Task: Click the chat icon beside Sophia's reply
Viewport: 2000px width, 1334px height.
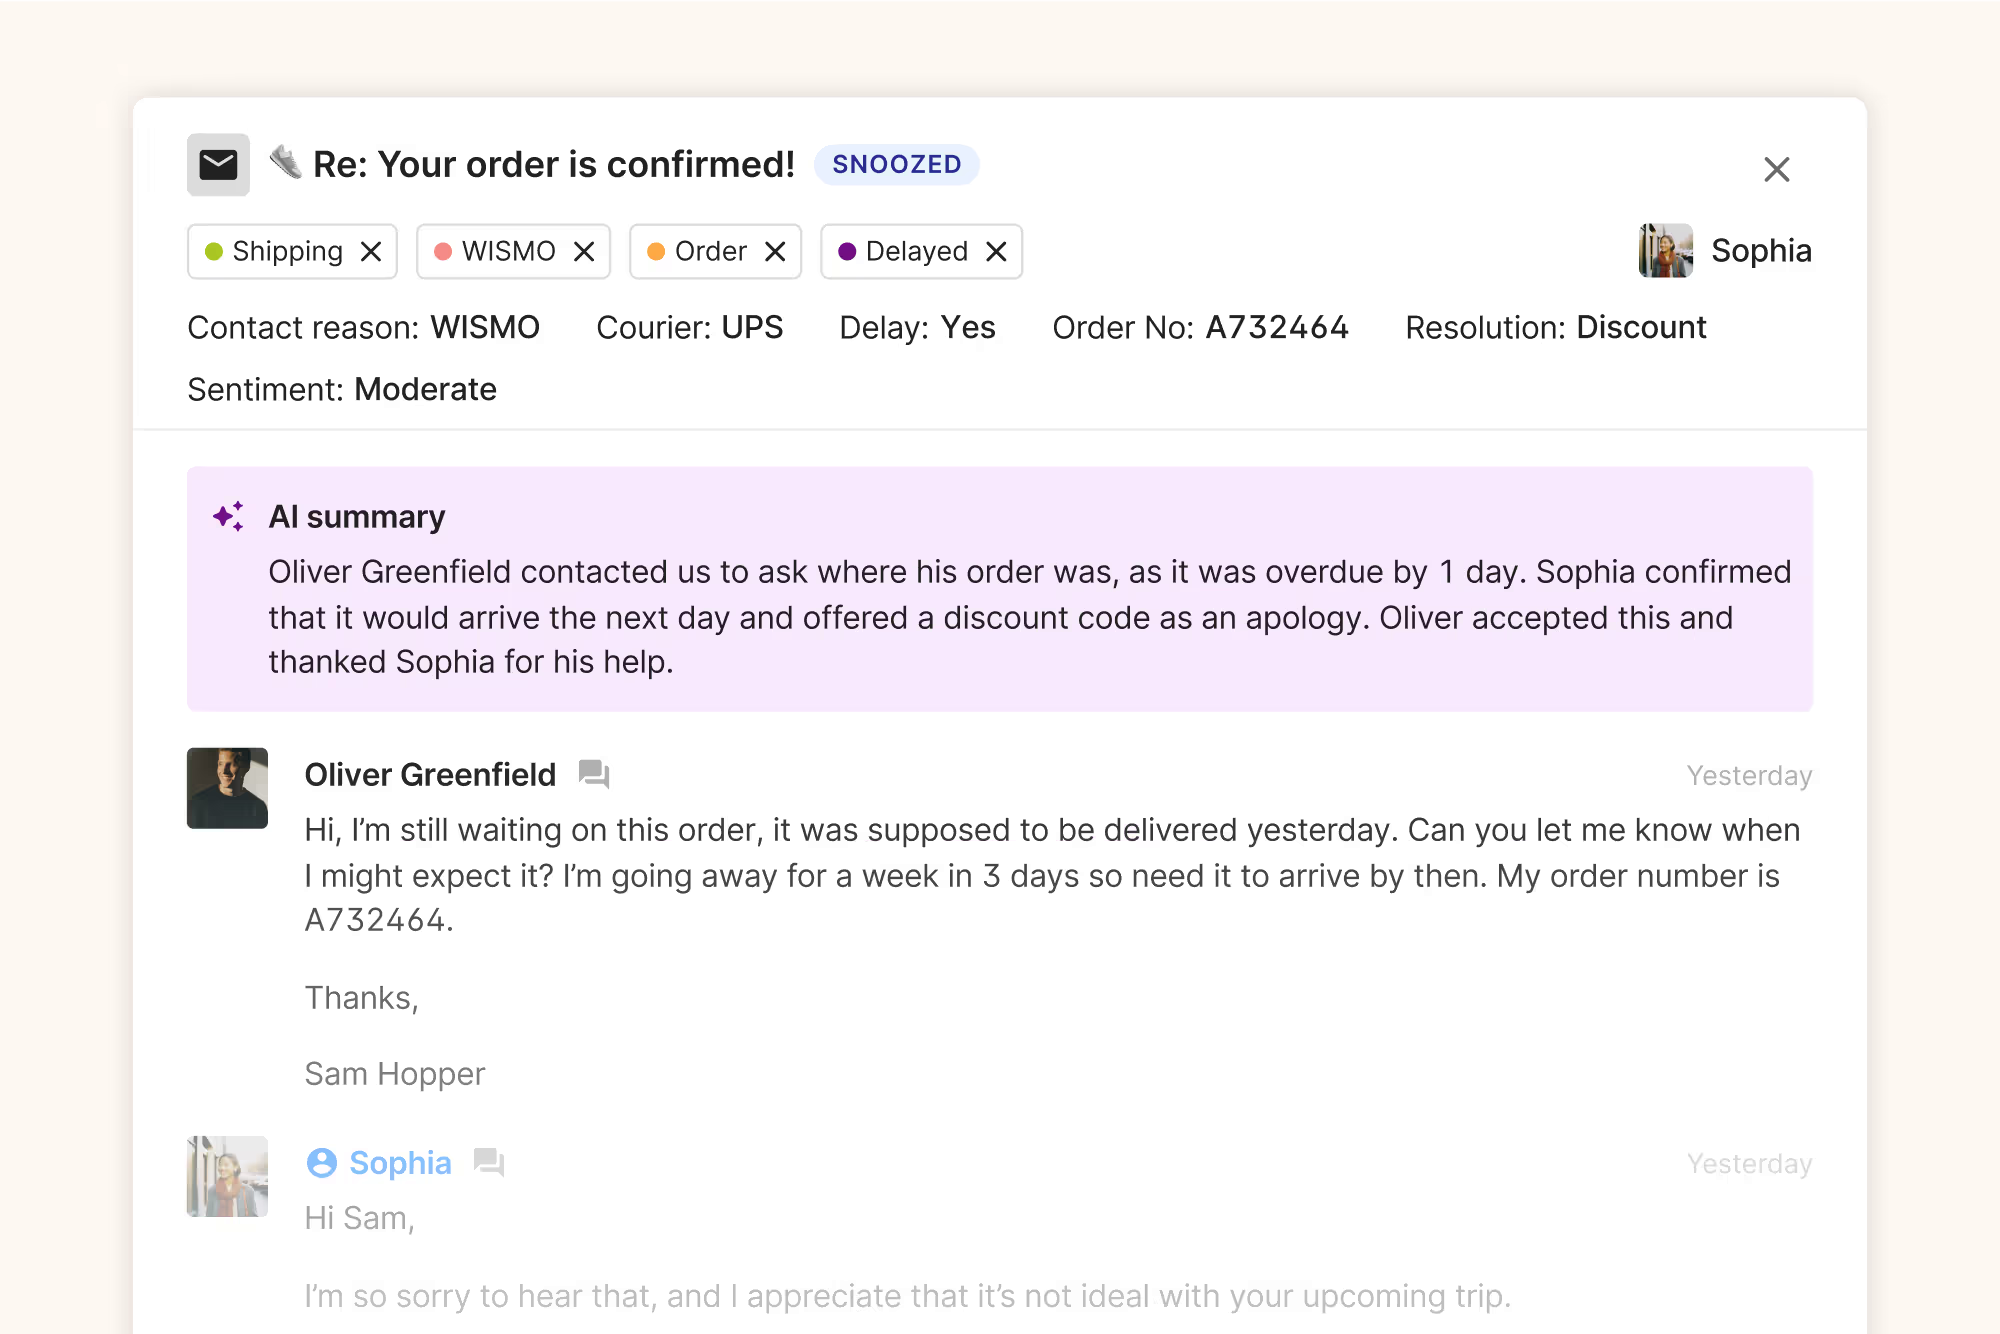Action: click(489, 1162)
